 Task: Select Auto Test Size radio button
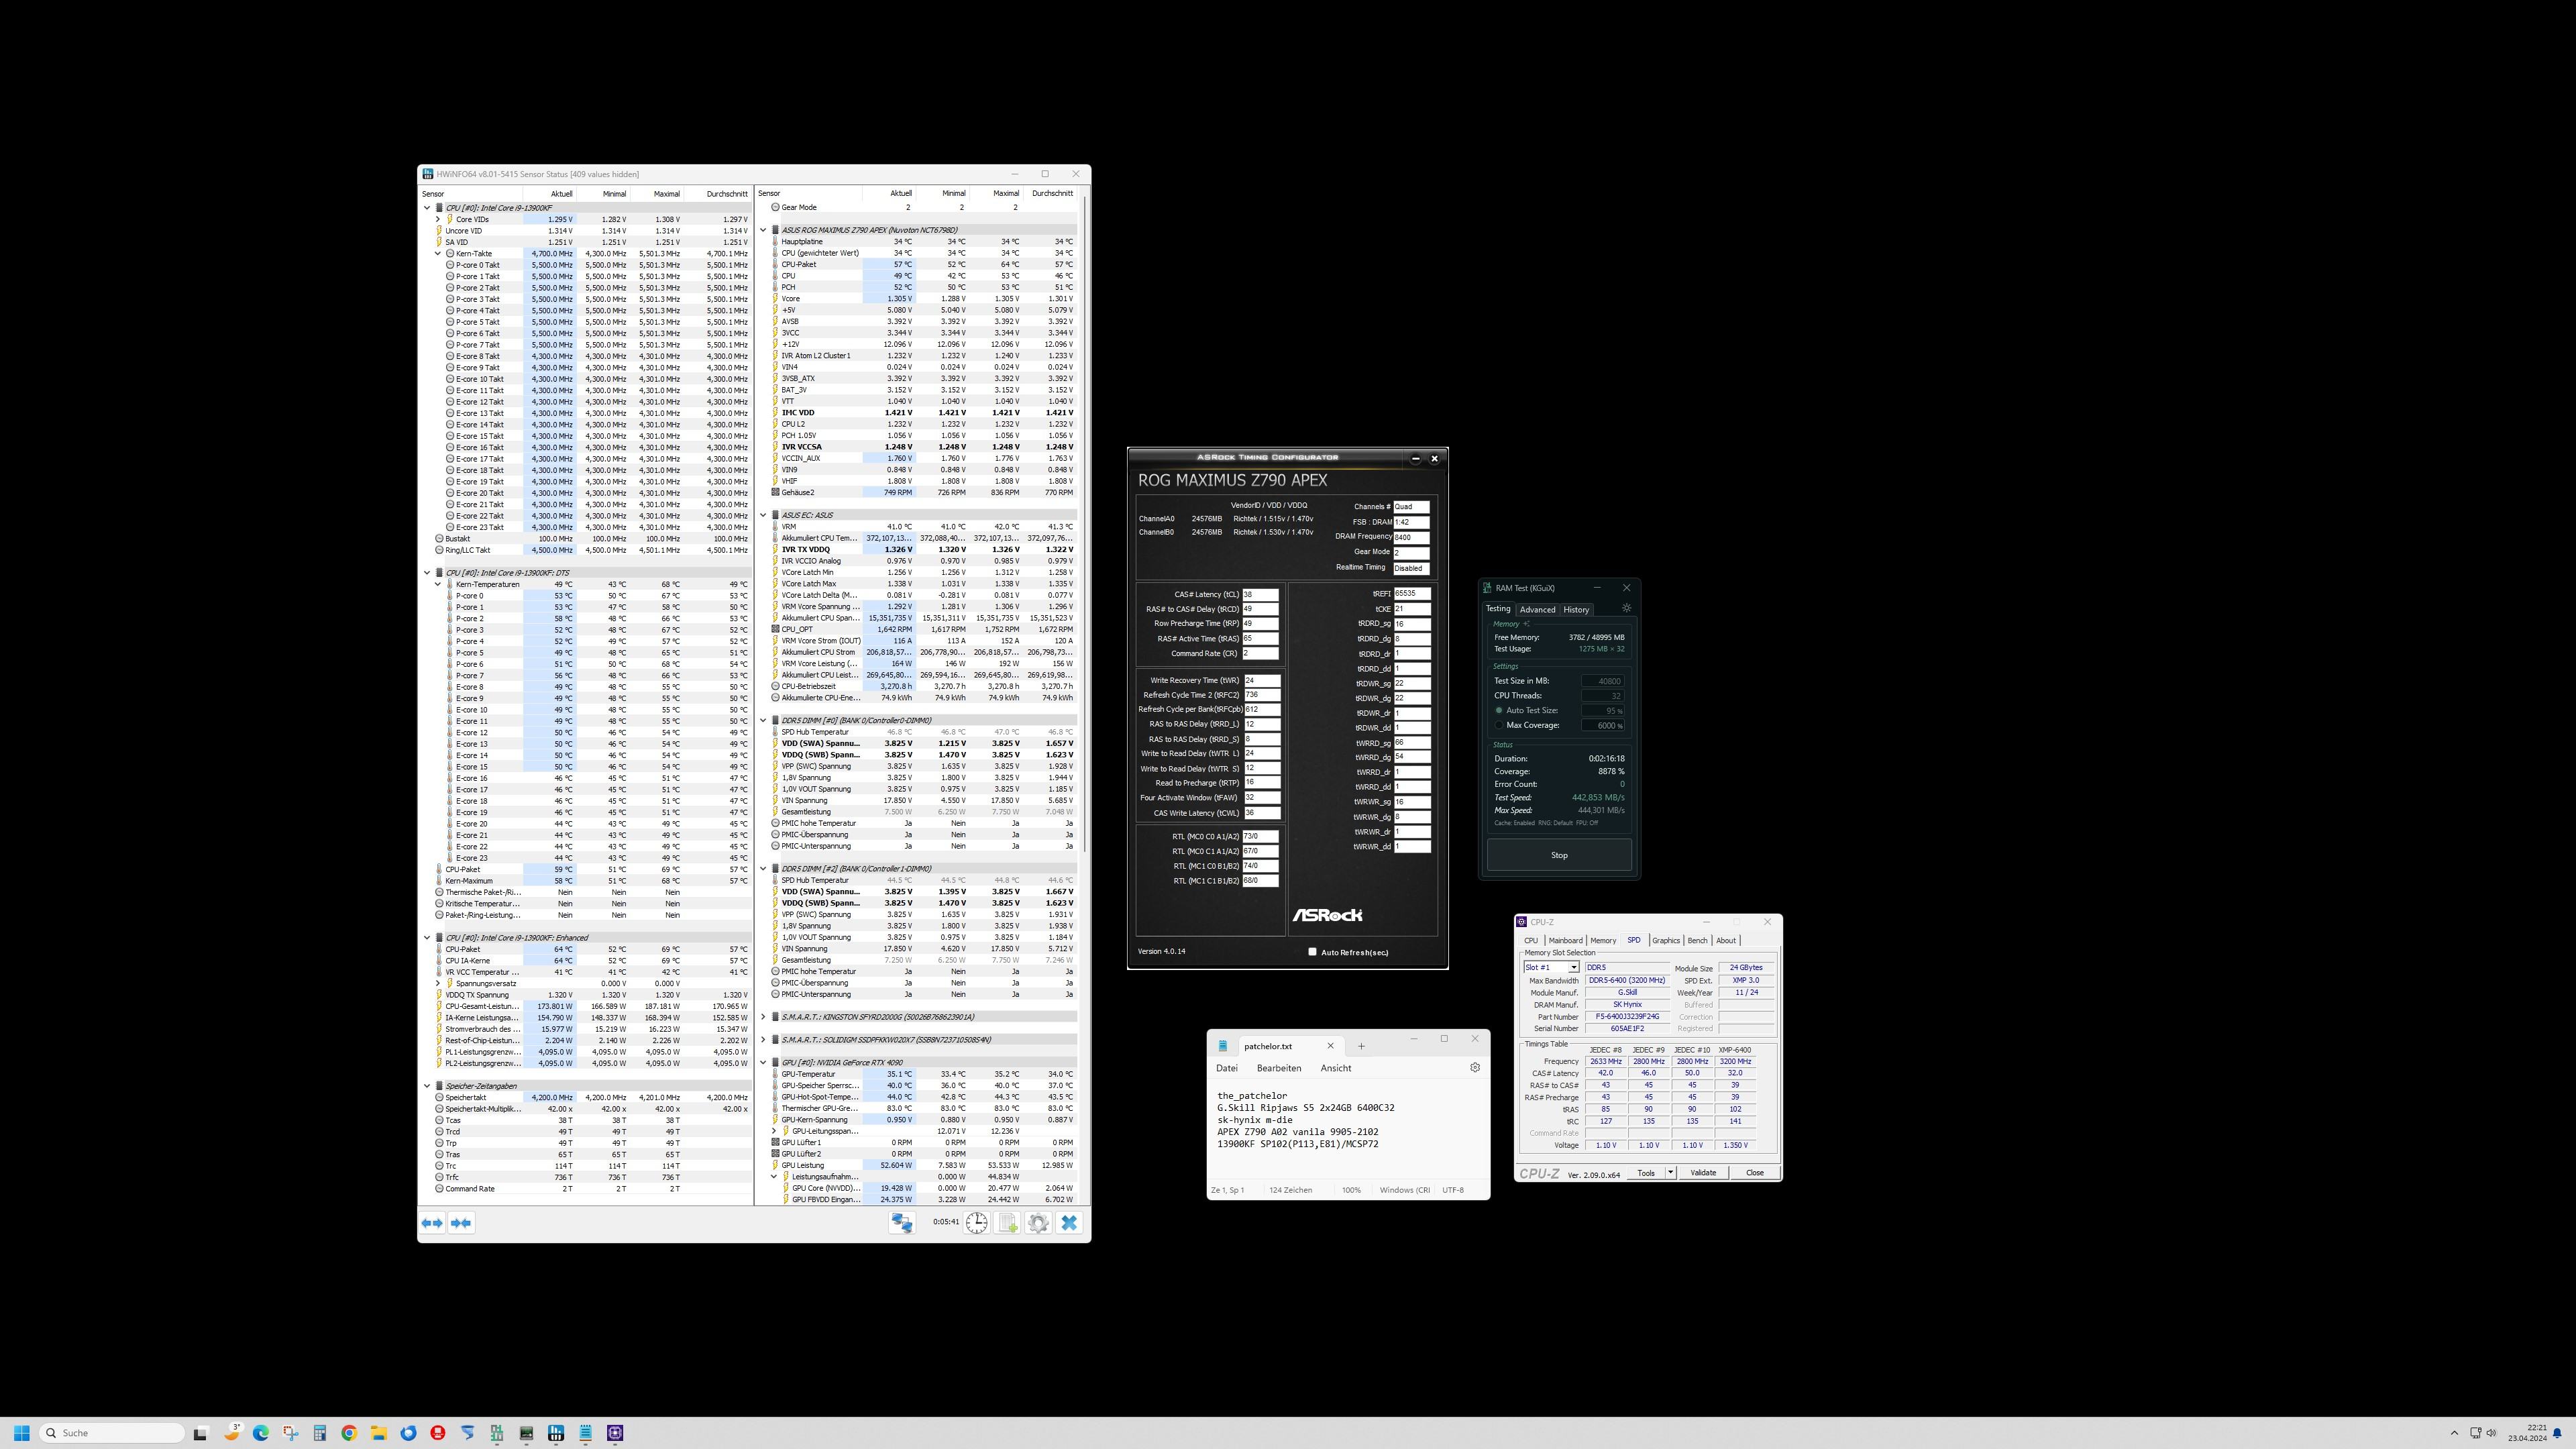tap(1499, 711)
